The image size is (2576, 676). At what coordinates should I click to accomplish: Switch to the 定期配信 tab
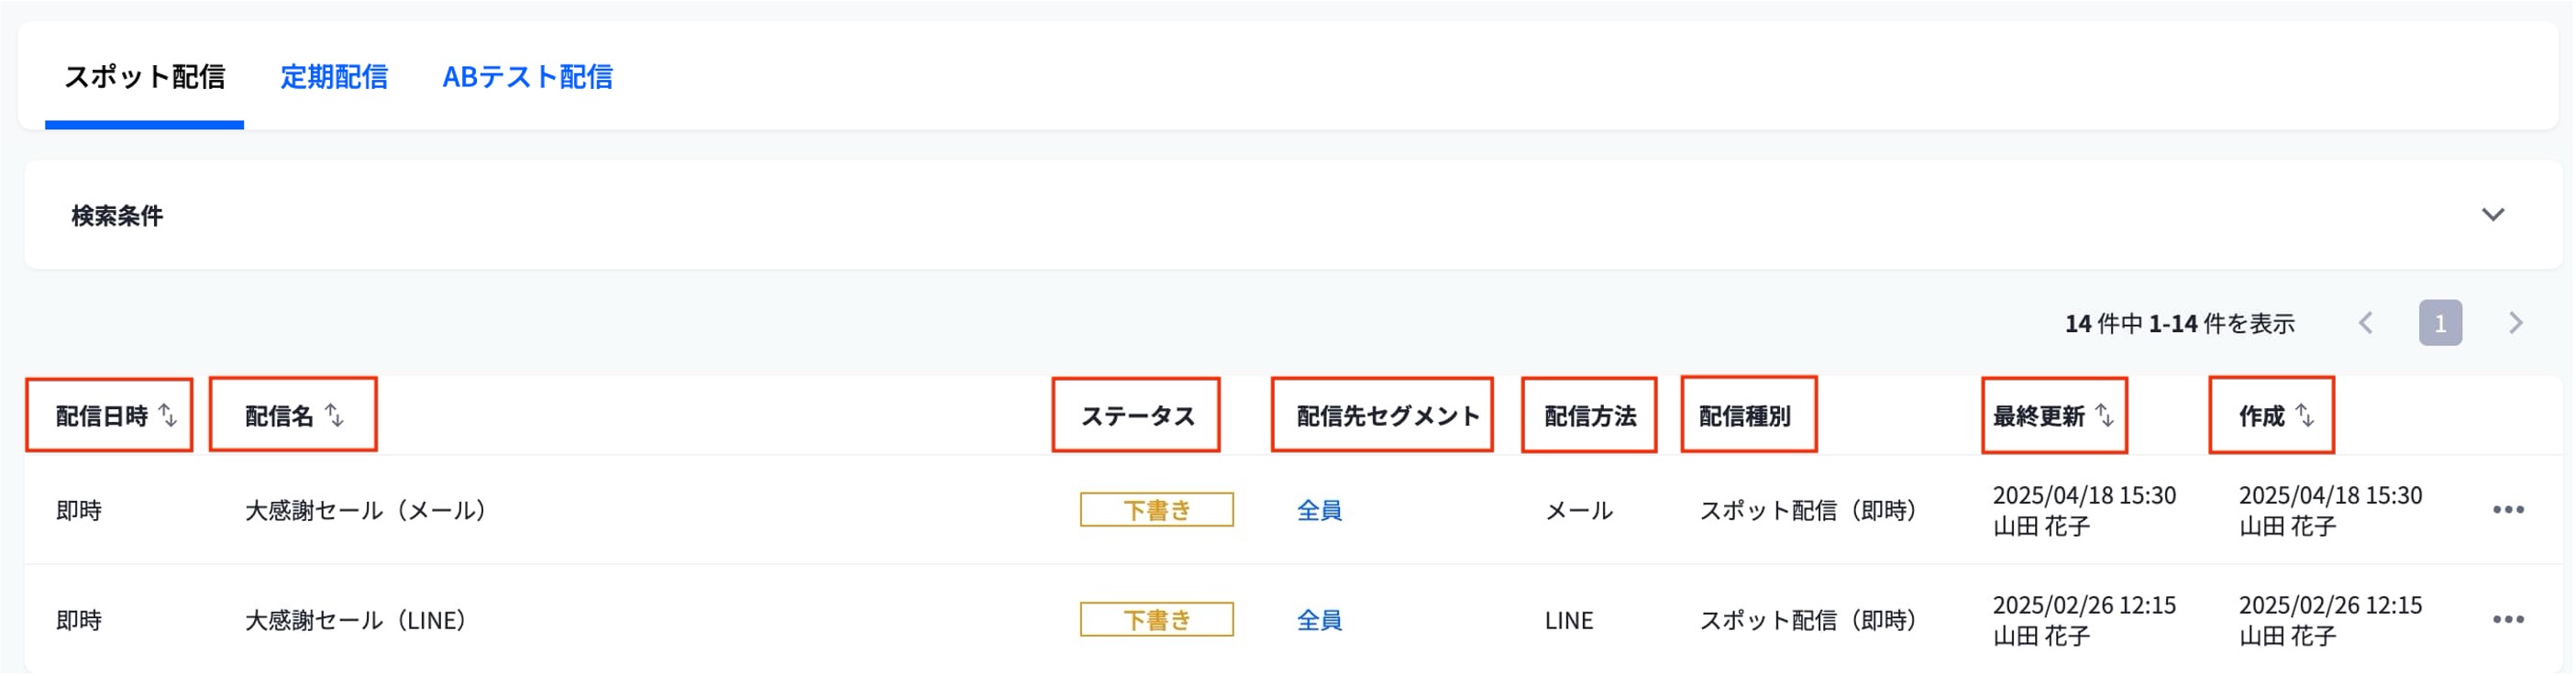[x=334, y=77]
